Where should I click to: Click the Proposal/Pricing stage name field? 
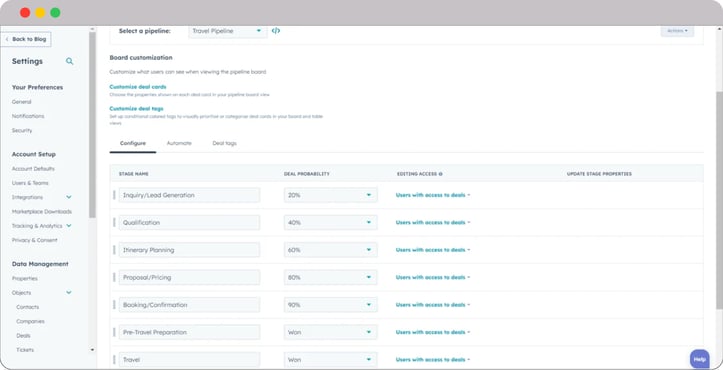[x=190, y=277]
